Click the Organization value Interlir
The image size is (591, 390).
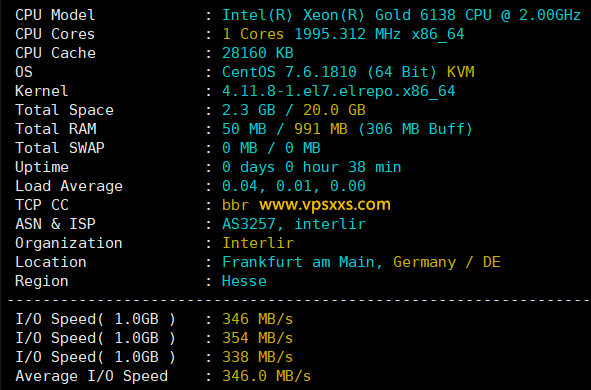pyautogui.click(x=258, y=243)
